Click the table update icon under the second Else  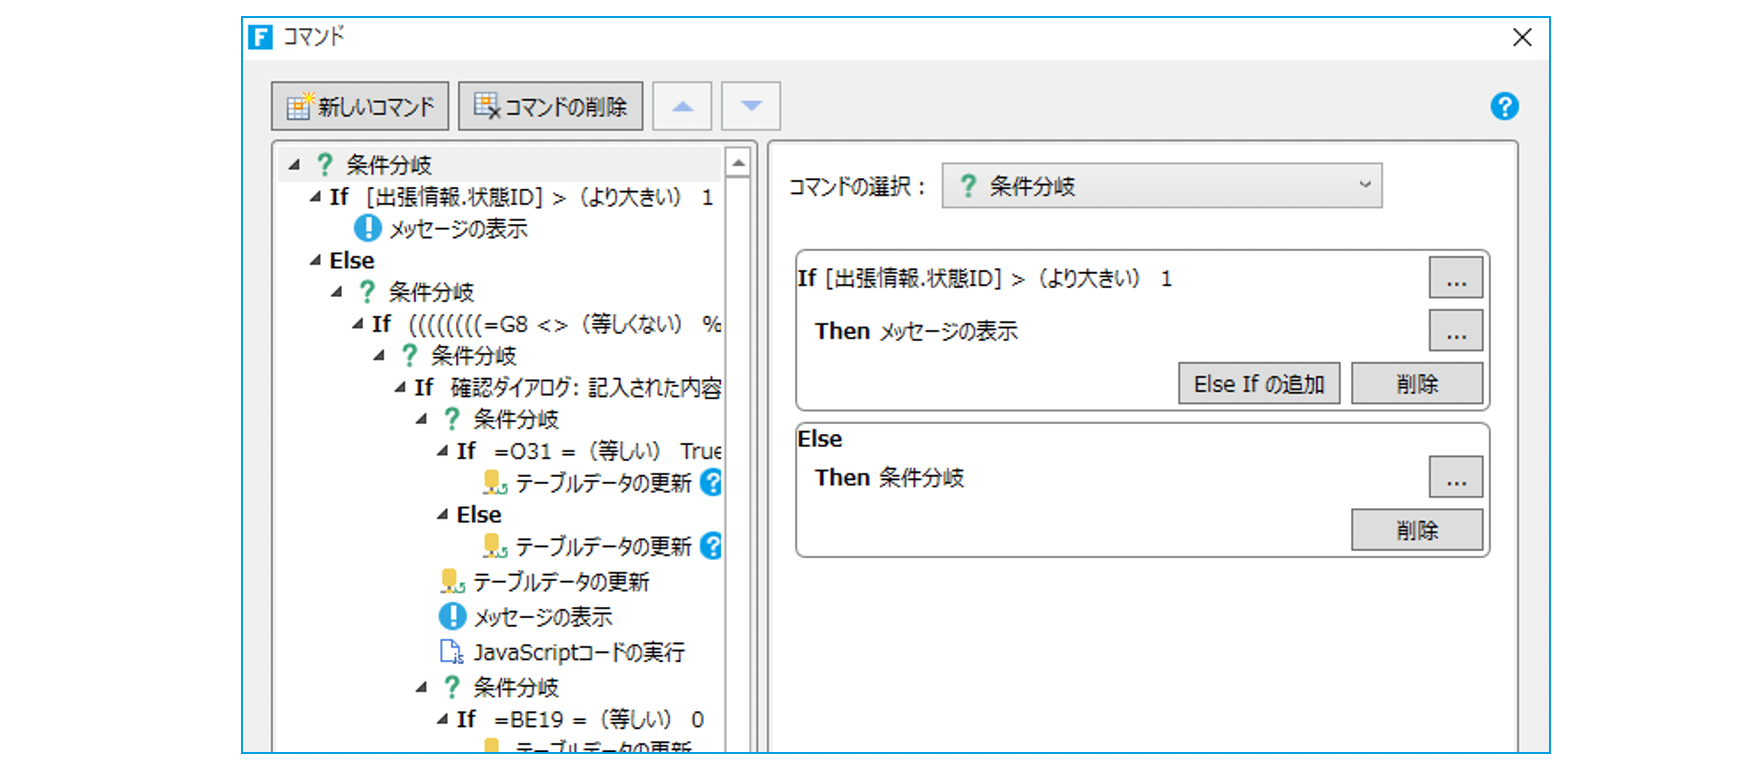[495, 546]
